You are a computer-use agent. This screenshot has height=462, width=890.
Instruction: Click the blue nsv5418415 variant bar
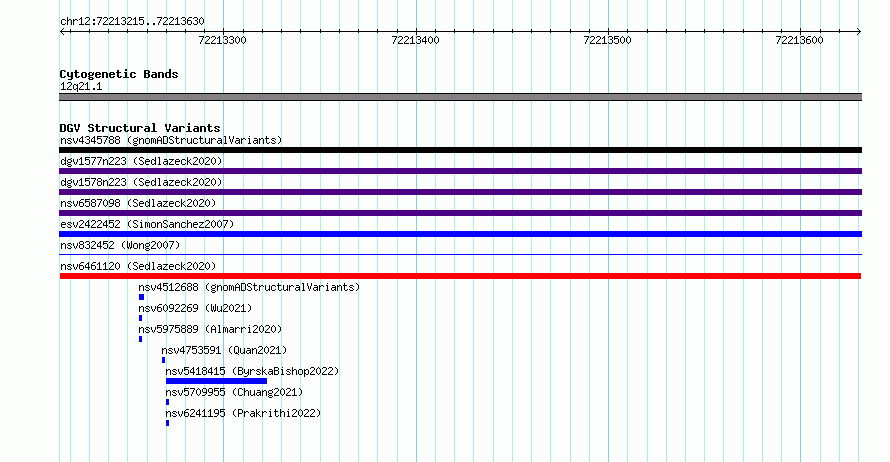point(216,381)
